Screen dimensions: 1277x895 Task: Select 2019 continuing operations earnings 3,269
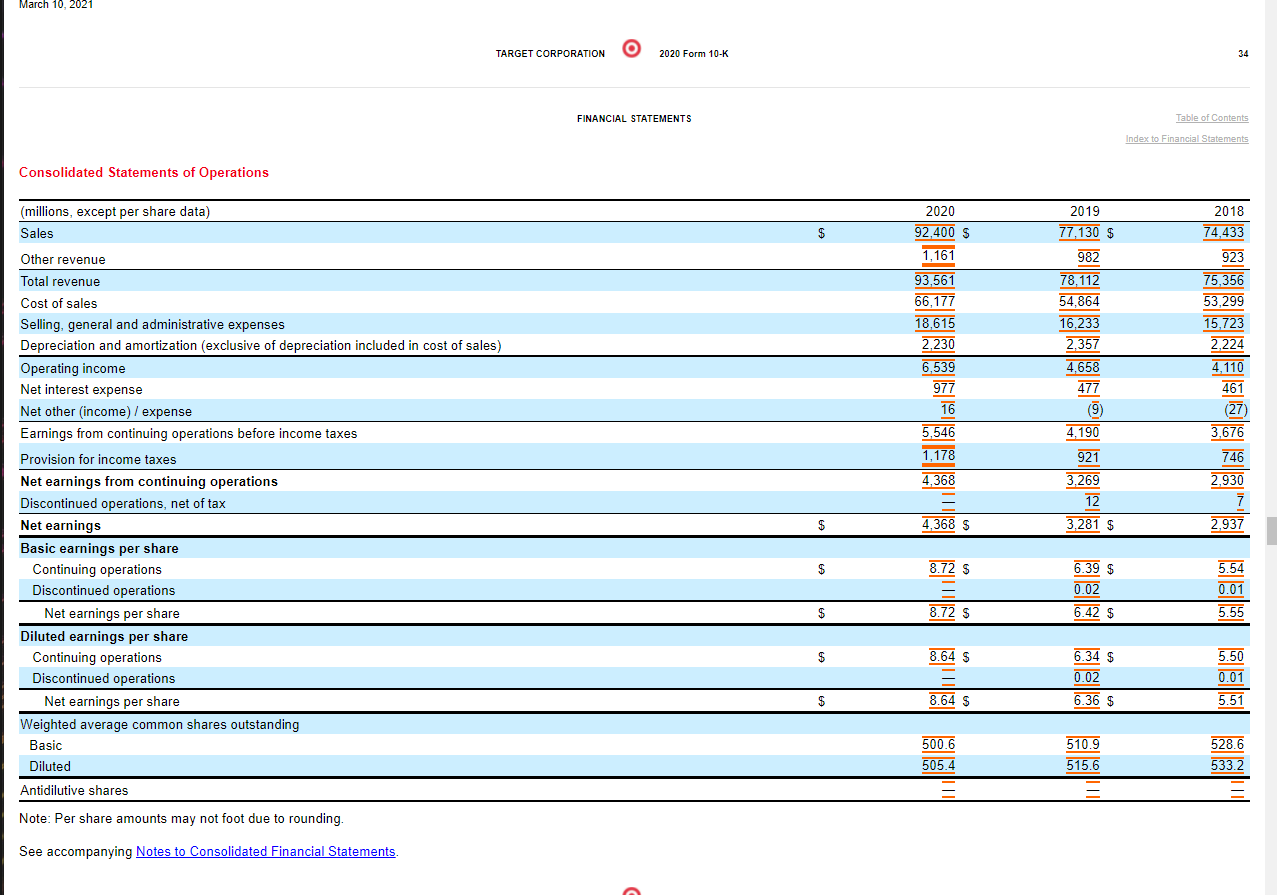[1083, 481]
